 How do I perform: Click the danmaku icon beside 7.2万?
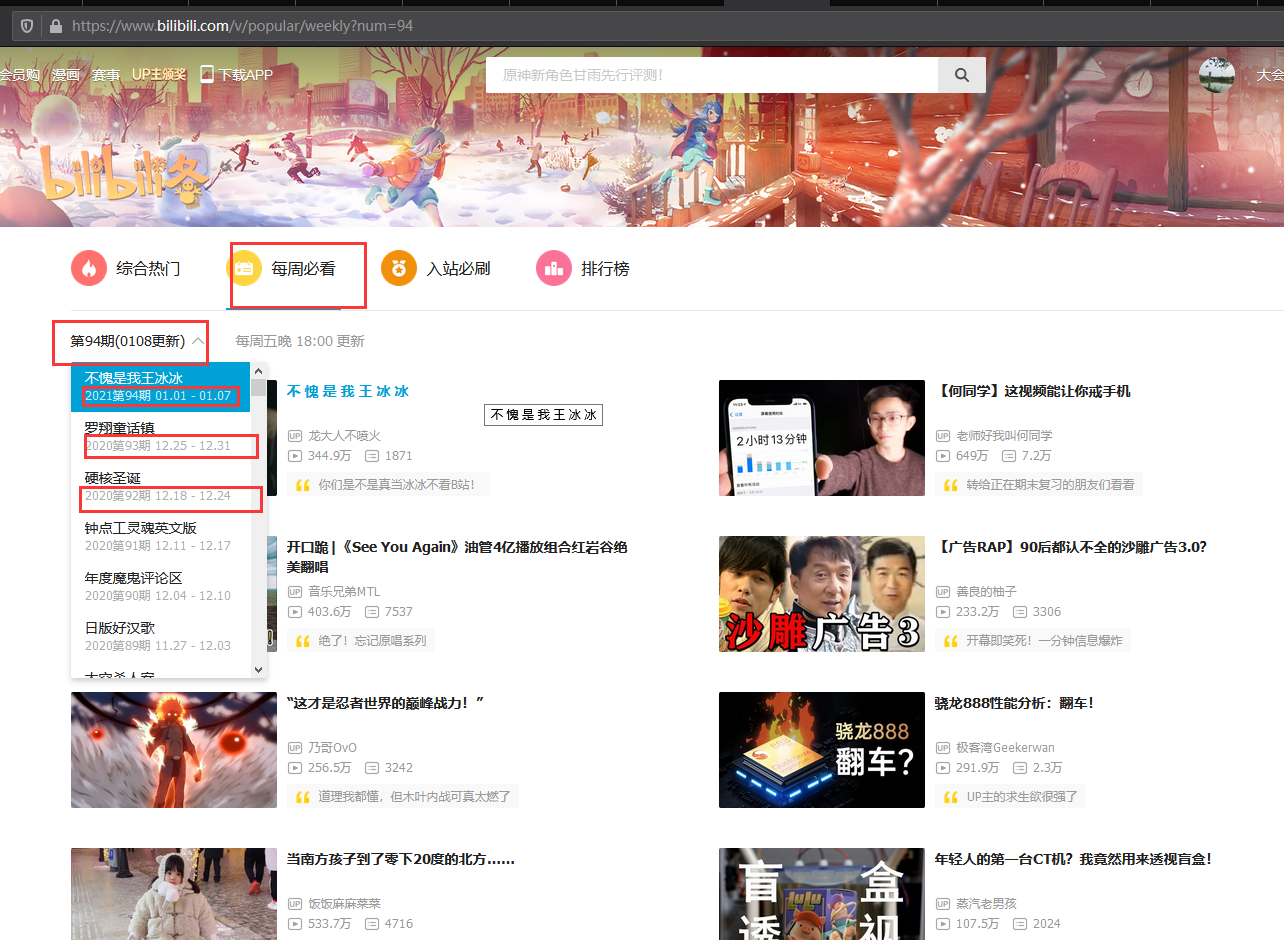[1007, 456]
